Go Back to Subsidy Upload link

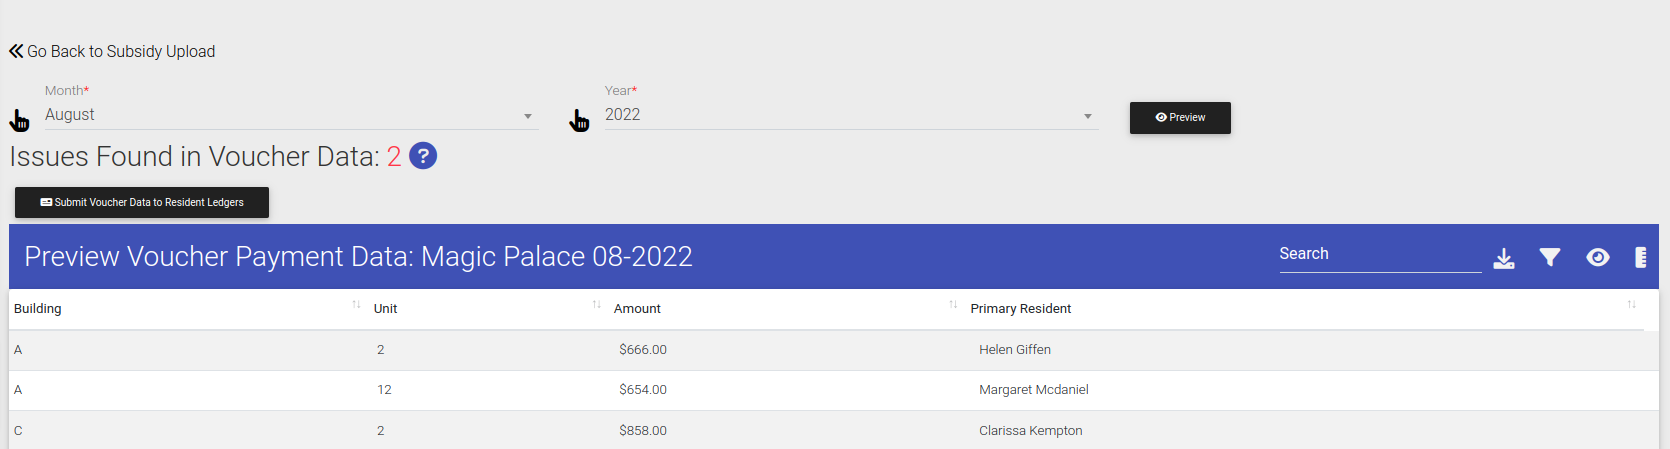click(x=121, y=51)
